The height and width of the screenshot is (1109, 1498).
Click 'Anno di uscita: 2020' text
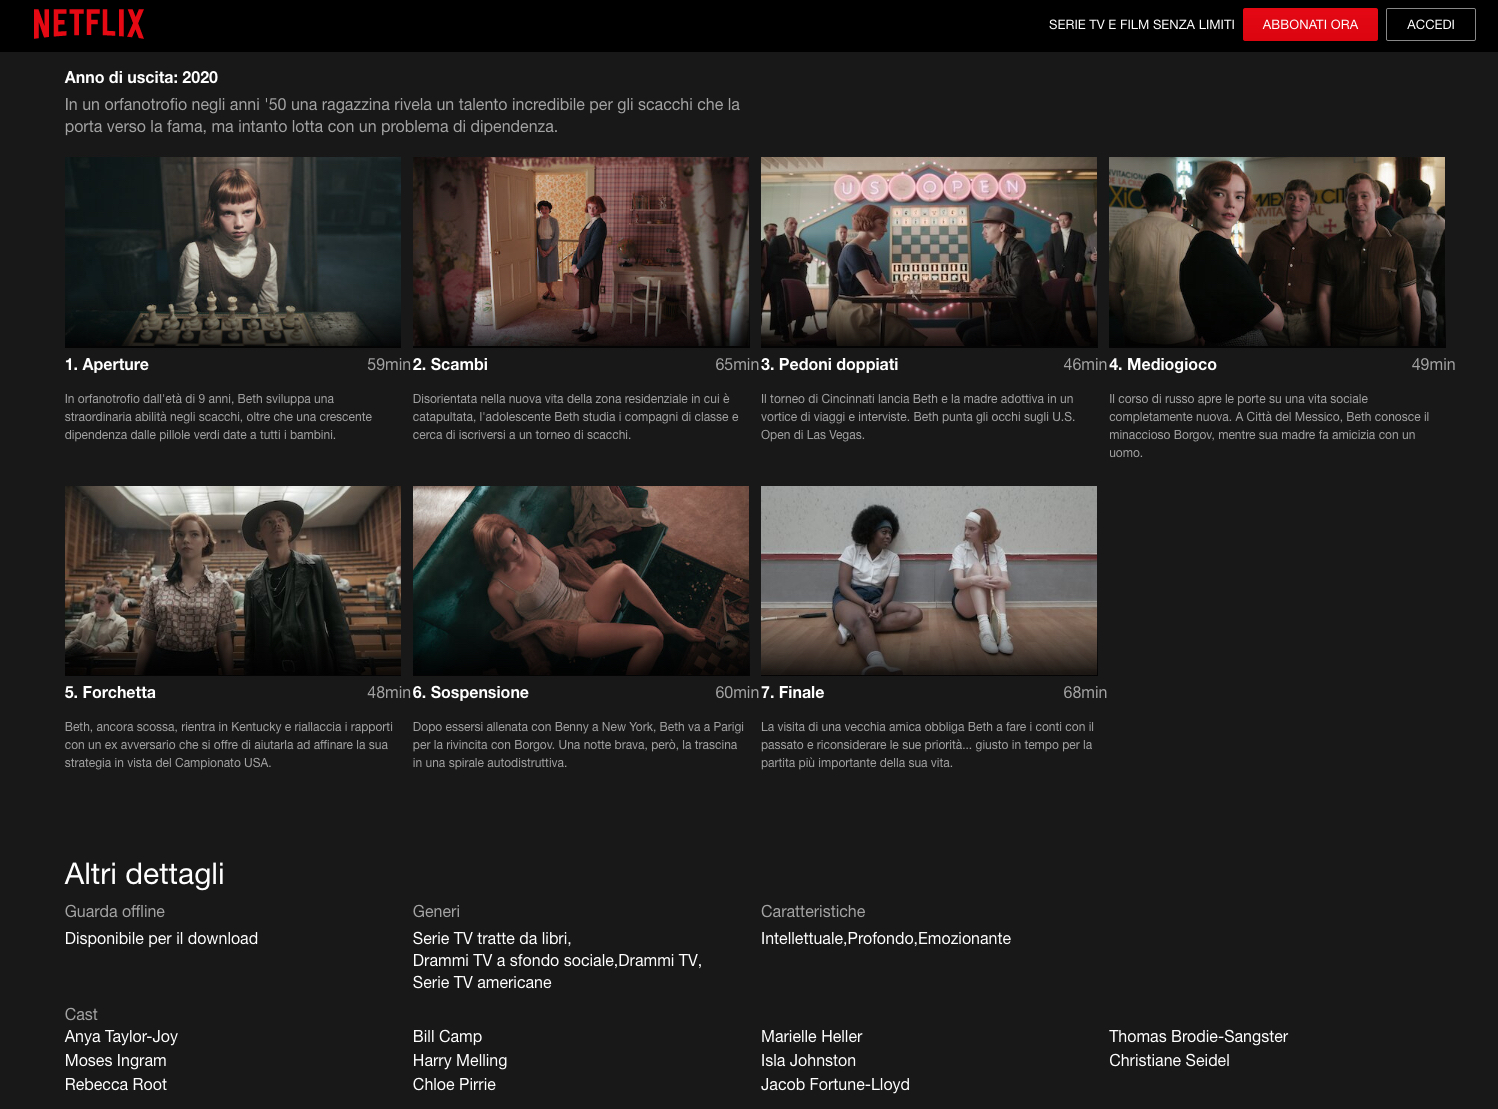(141, 78)
